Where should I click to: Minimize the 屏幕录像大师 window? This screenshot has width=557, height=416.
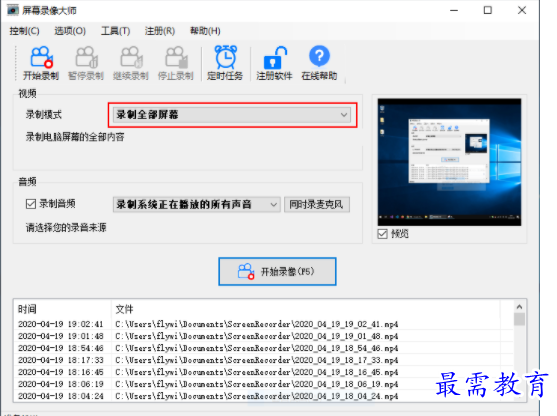(454, 10)
